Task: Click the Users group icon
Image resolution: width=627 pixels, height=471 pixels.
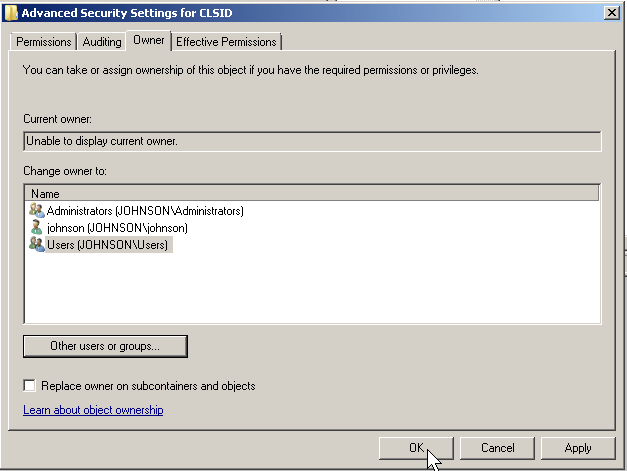Action: point(37,245)
